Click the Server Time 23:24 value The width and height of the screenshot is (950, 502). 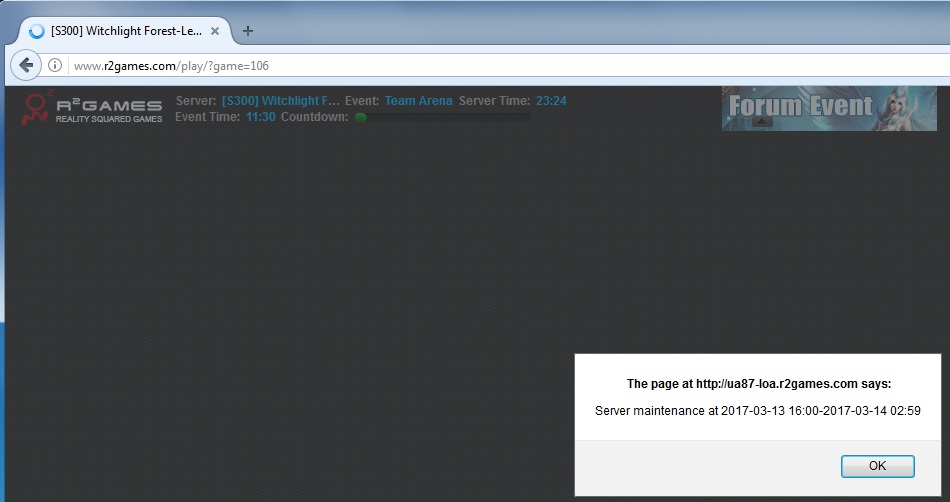[x=551, y=101]
